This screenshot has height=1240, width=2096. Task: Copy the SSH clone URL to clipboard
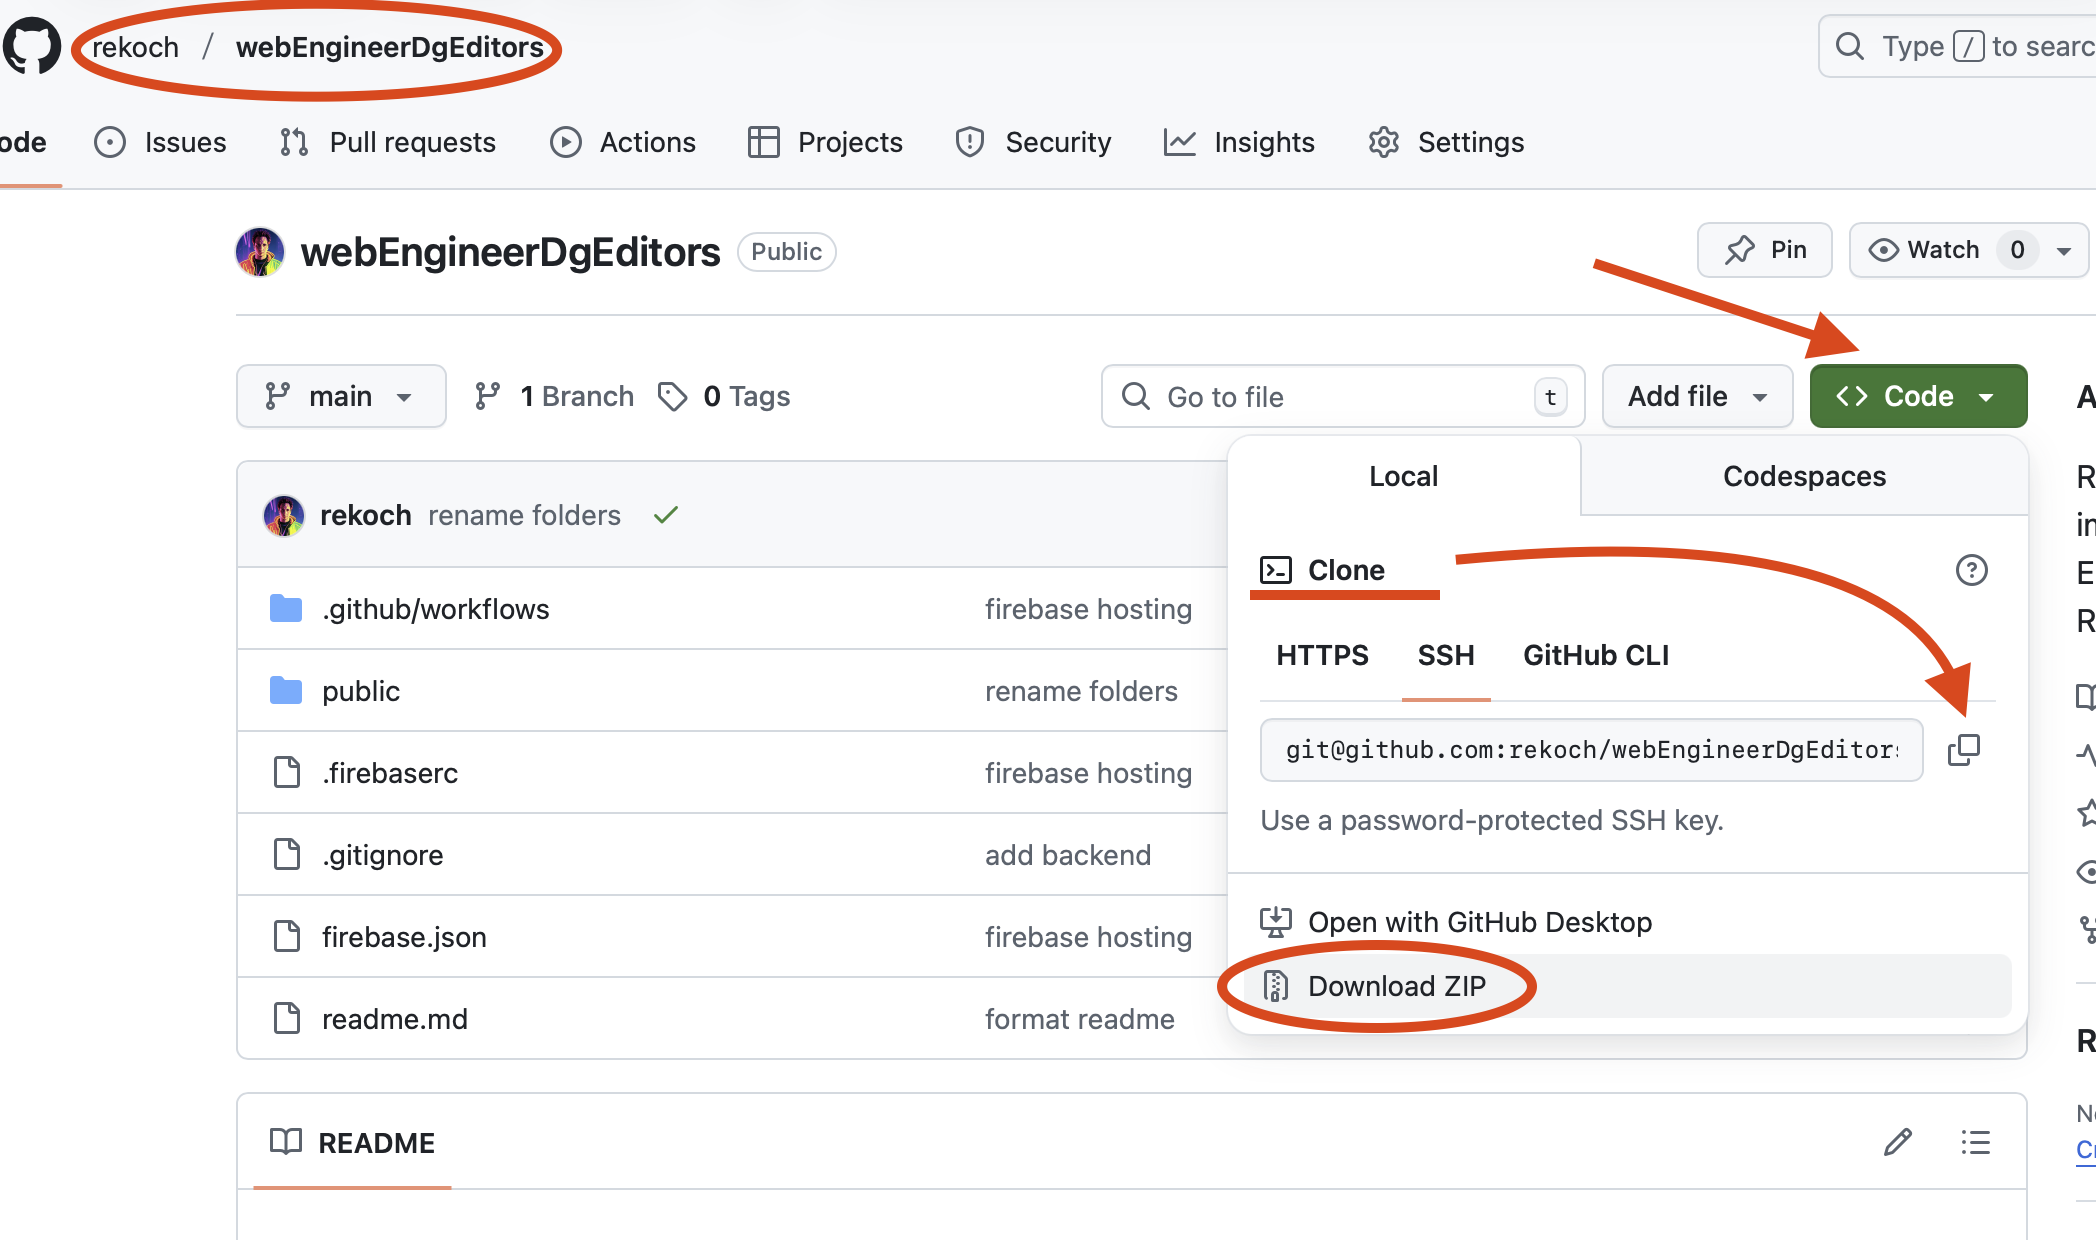pos(1964,750)
